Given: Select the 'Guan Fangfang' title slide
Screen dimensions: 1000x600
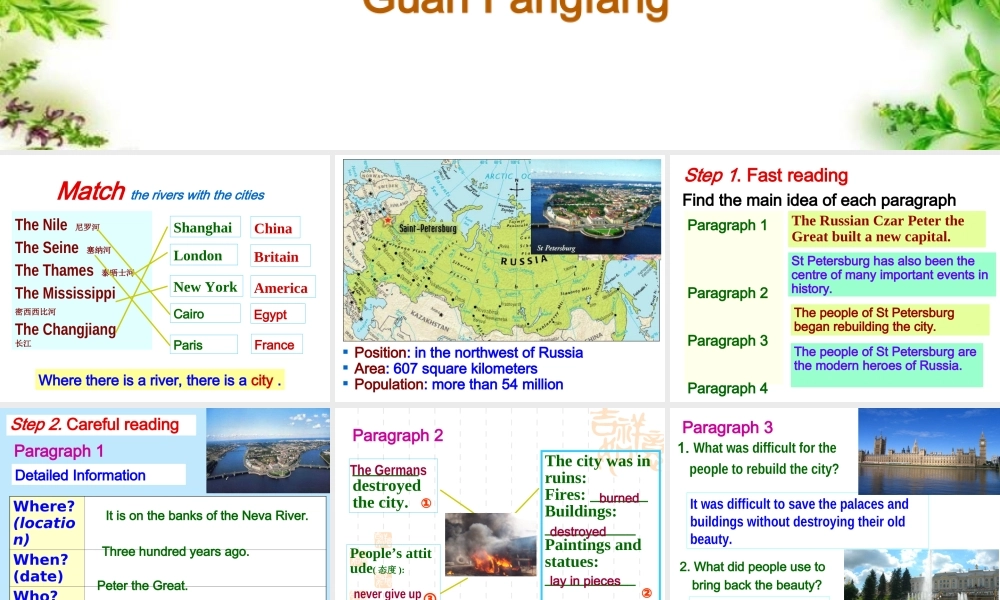Looking at the screenshot, I should tap(500, 75).
